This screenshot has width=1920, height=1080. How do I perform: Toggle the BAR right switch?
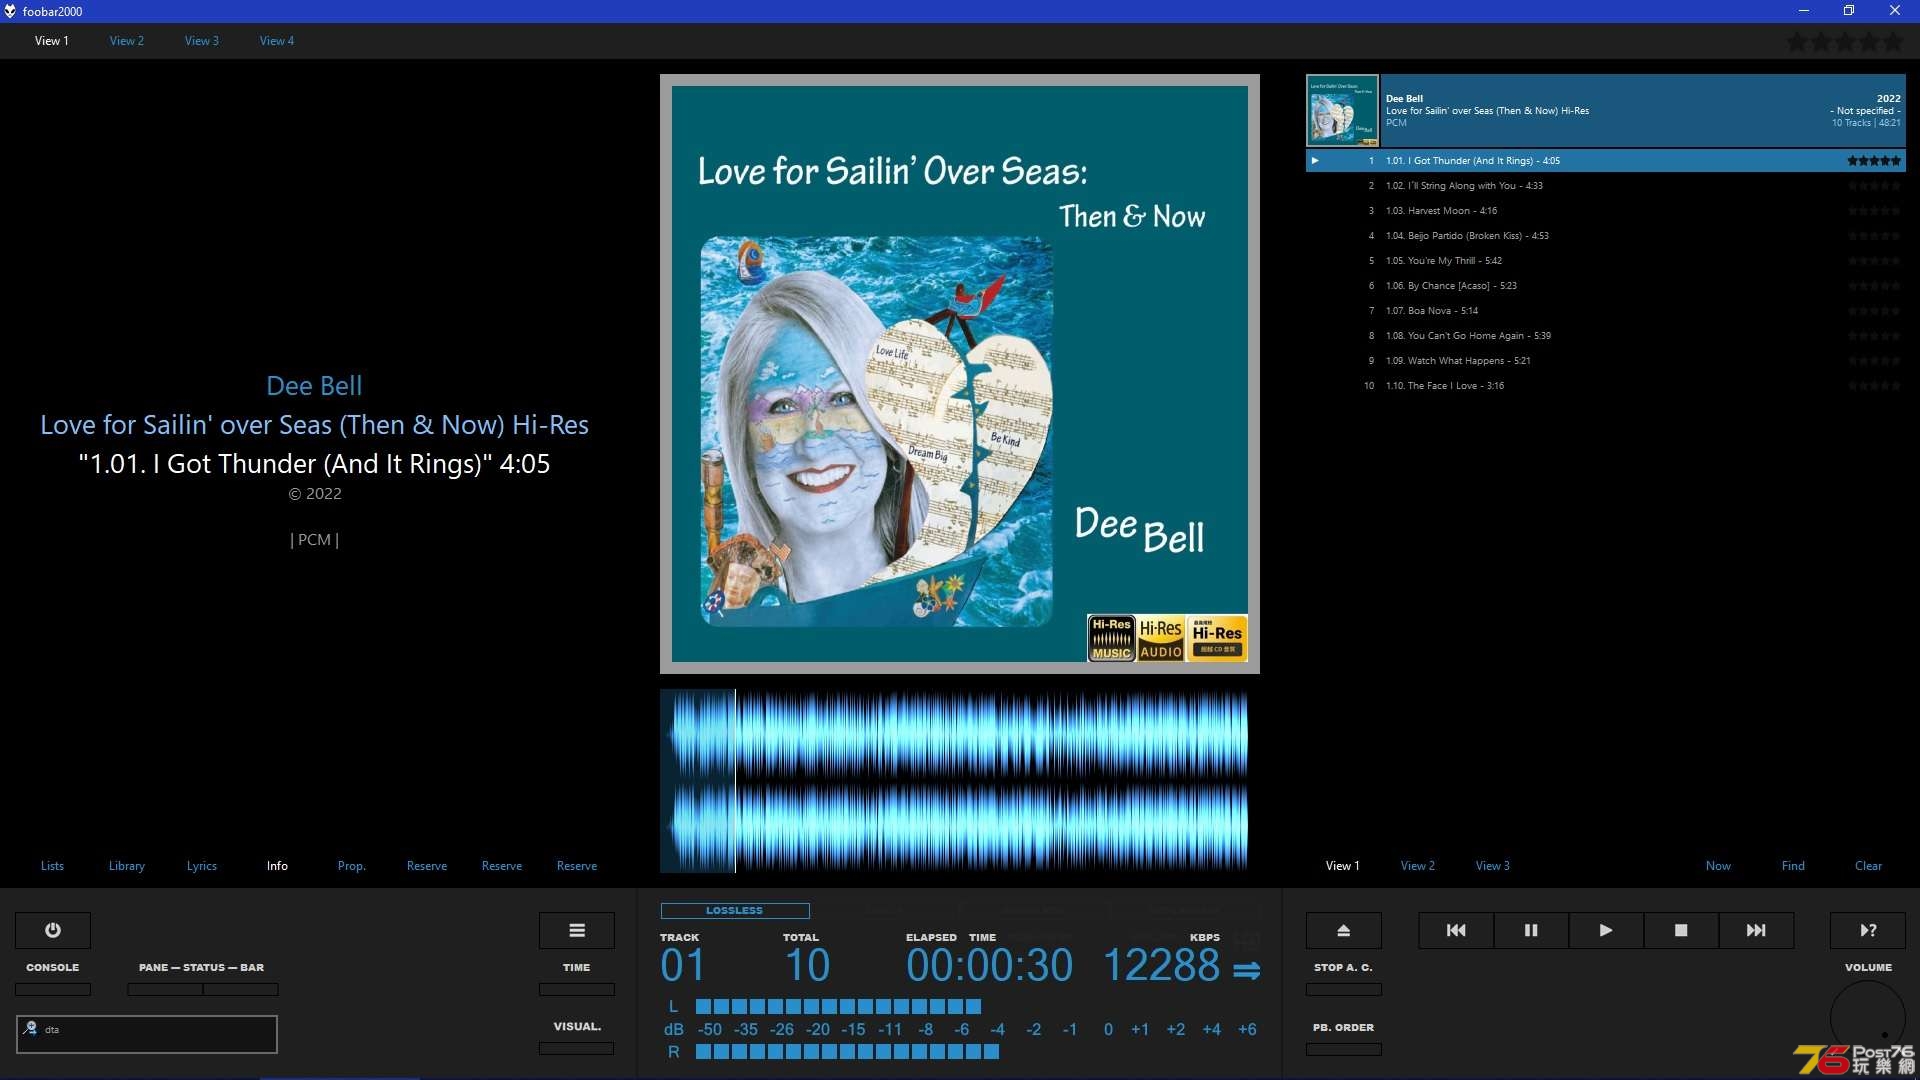click(x=241, y=989)
